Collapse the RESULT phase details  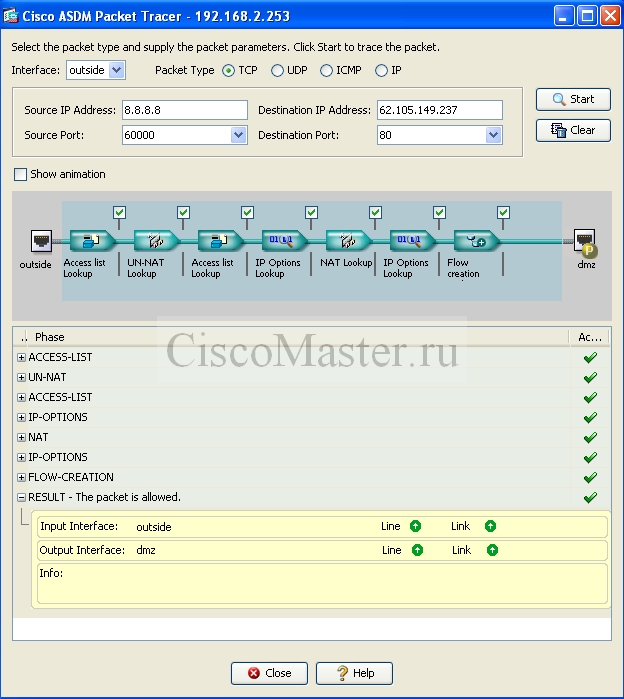[21, 498]
